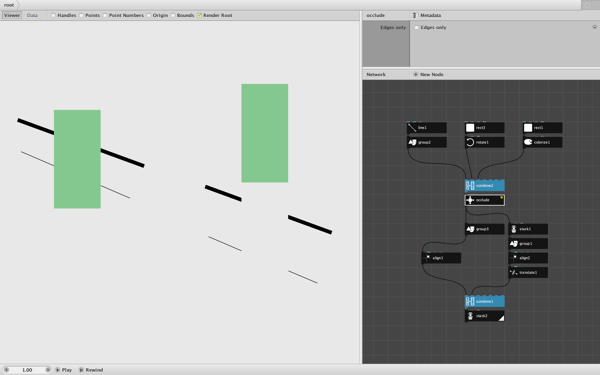Decrease frame number with left stepper arrow
This screenshot has height=375, width=600.
point(6,370)
